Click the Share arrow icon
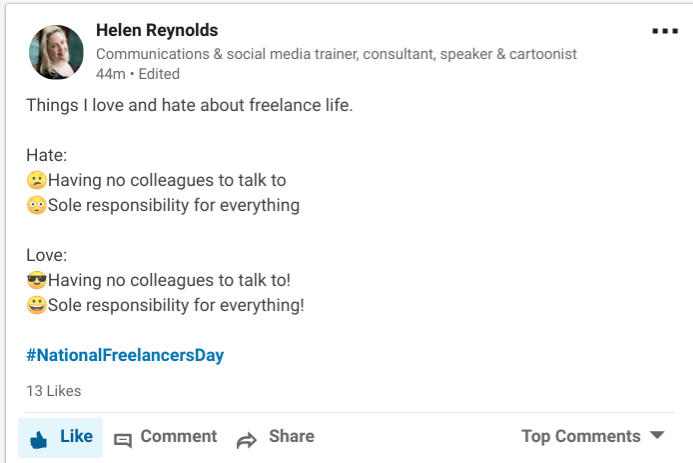This screenshot has width=693, height=463. click(247, 439)
